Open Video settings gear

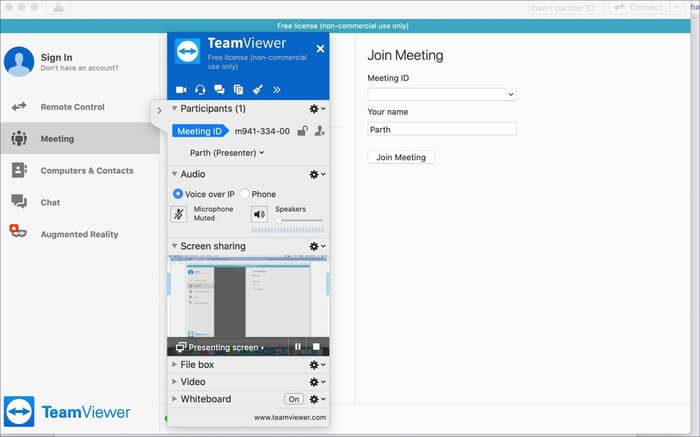point(317,382)
